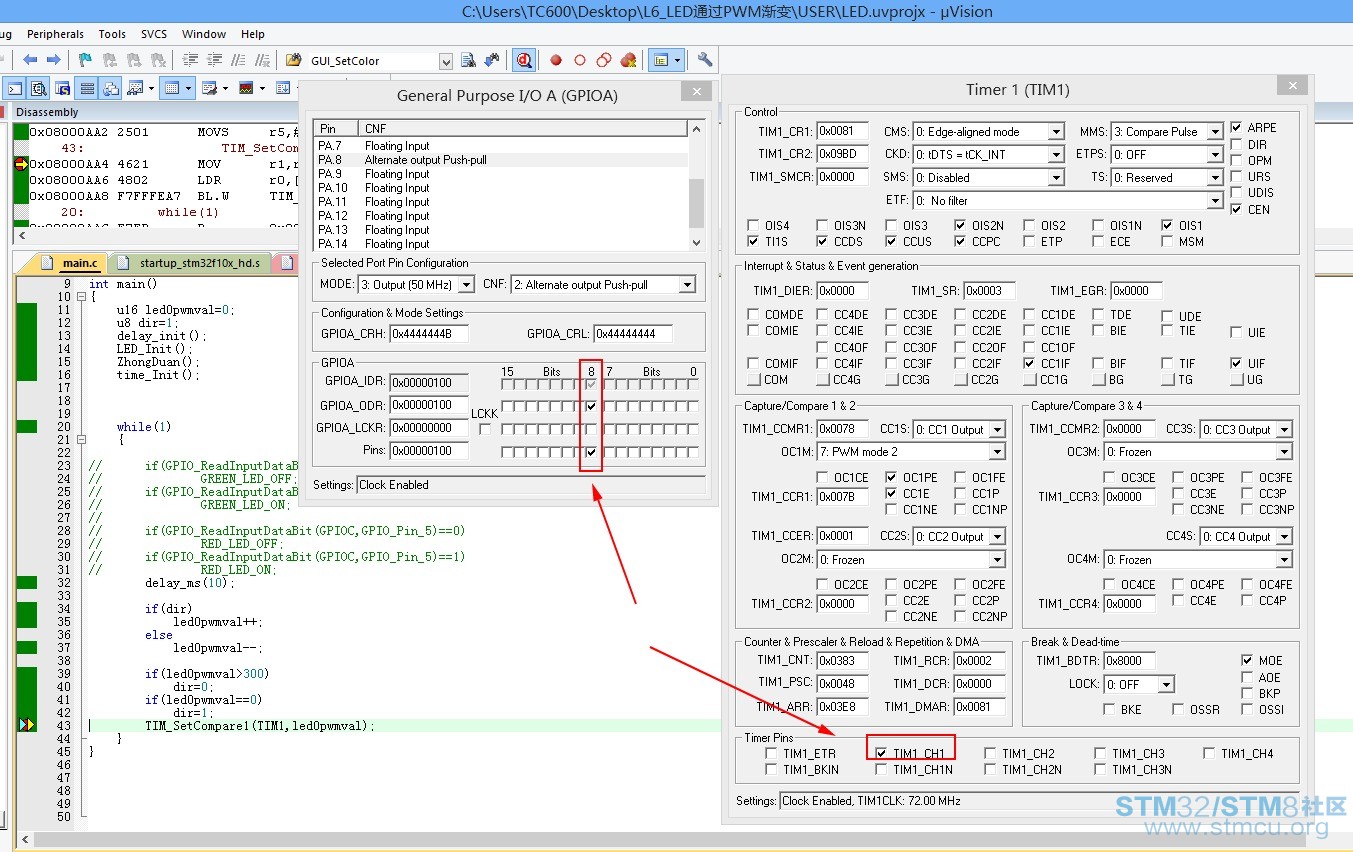Expand the GUI_SetColor search combo box
The width and height of the screenshot is (1353, 852).
click(446, 61)
